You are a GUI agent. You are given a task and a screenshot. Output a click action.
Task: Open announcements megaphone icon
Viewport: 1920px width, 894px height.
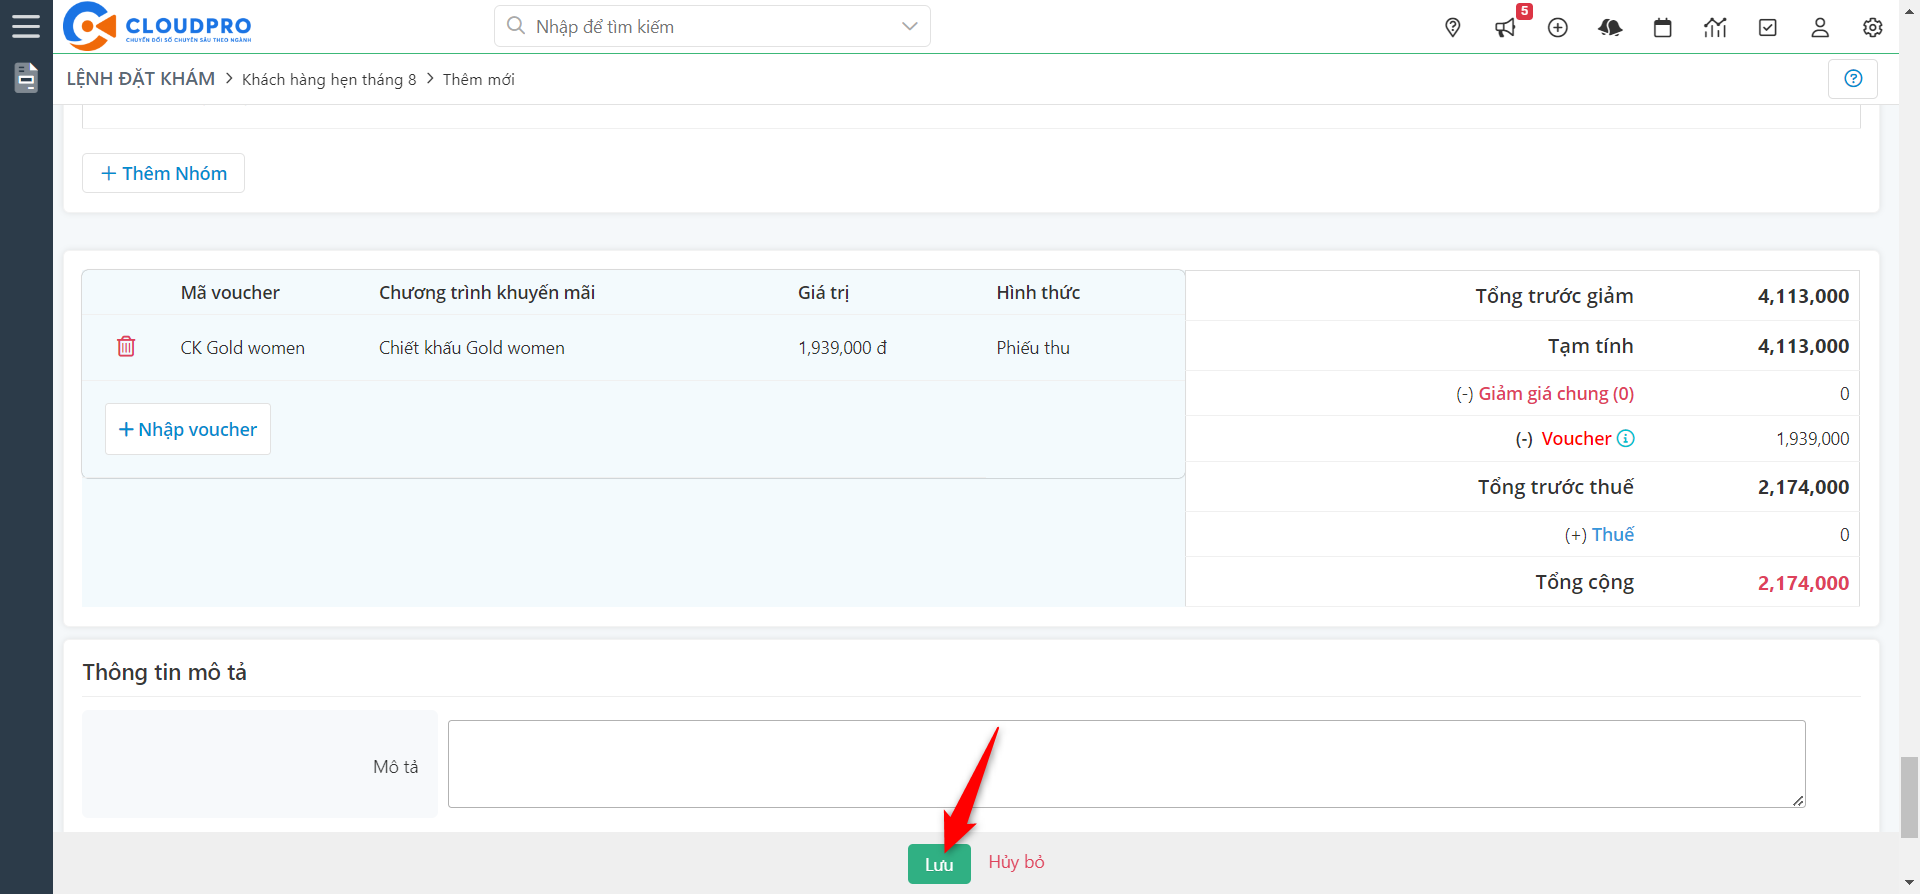point(1505,28)
